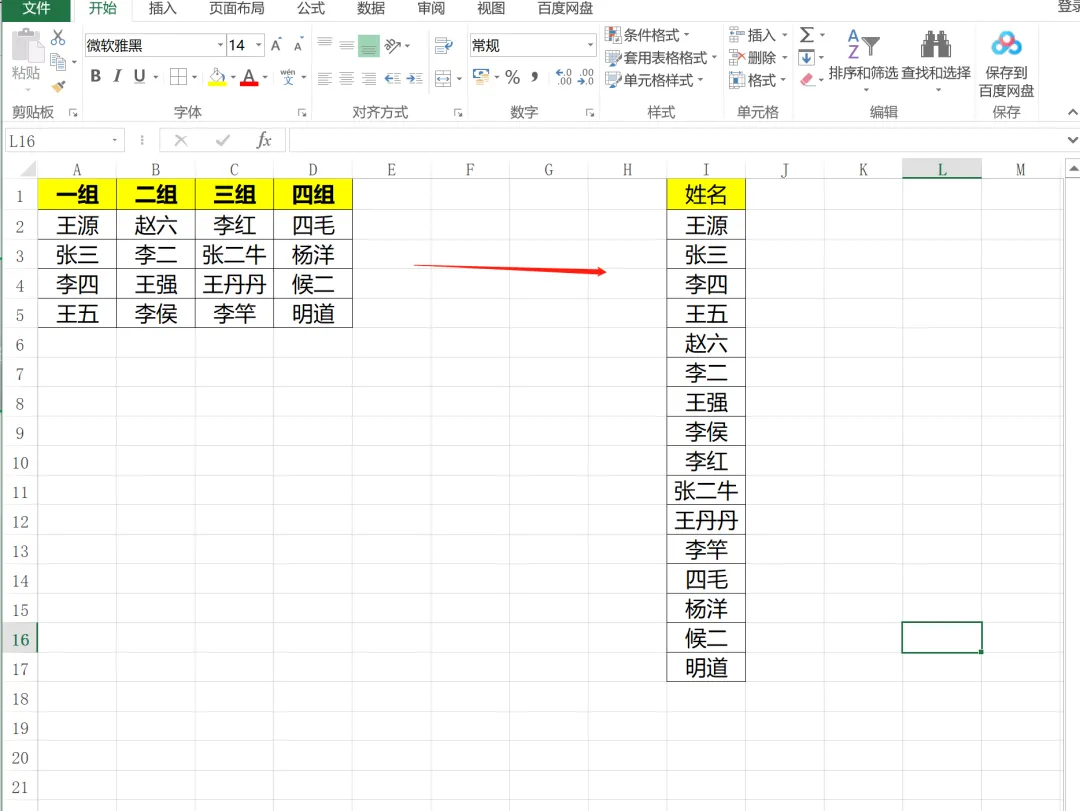Switch to the 页面布局 tab
Viewport: 1080px width, 811px height.
[236, 9]
